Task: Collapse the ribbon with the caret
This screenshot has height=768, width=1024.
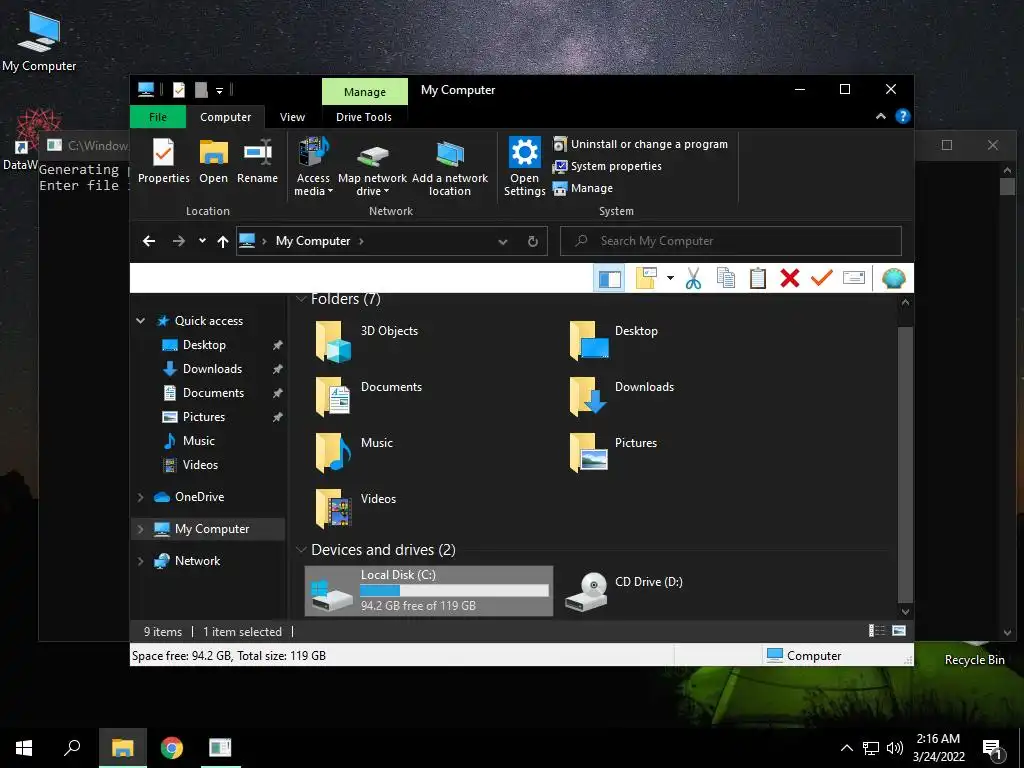Action: point(880,116)
